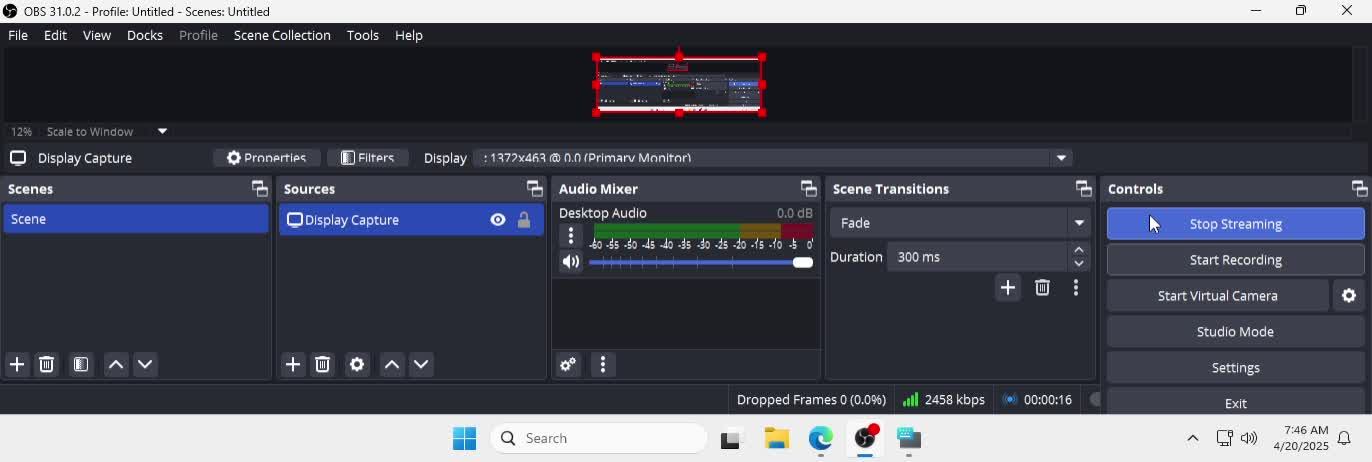Viewport: 1372px width, 462px height.
Task: Open virtual camera settings gear
Action: (1349, 296)
